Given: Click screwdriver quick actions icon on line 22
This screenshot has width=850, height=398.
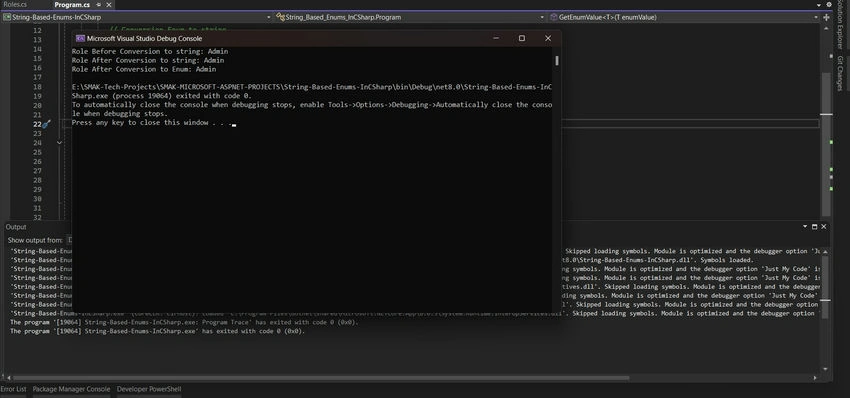Looking at the screenshot, I should click(47, 124).
